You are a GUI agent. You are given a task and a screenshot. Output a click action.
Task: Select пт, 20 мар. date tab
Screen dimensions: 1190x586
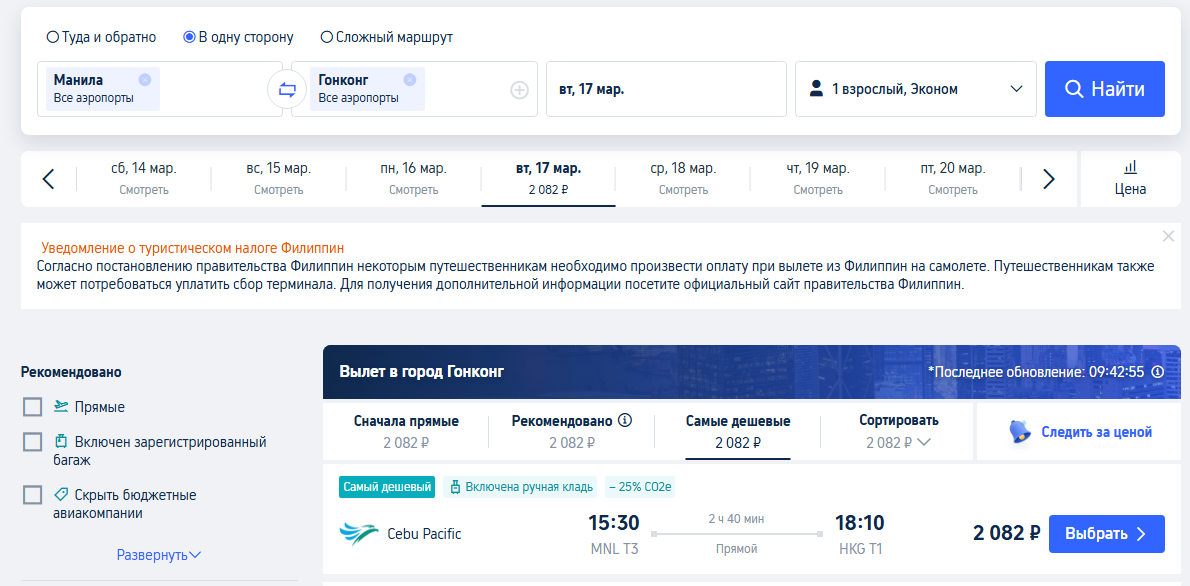[952, 178]
